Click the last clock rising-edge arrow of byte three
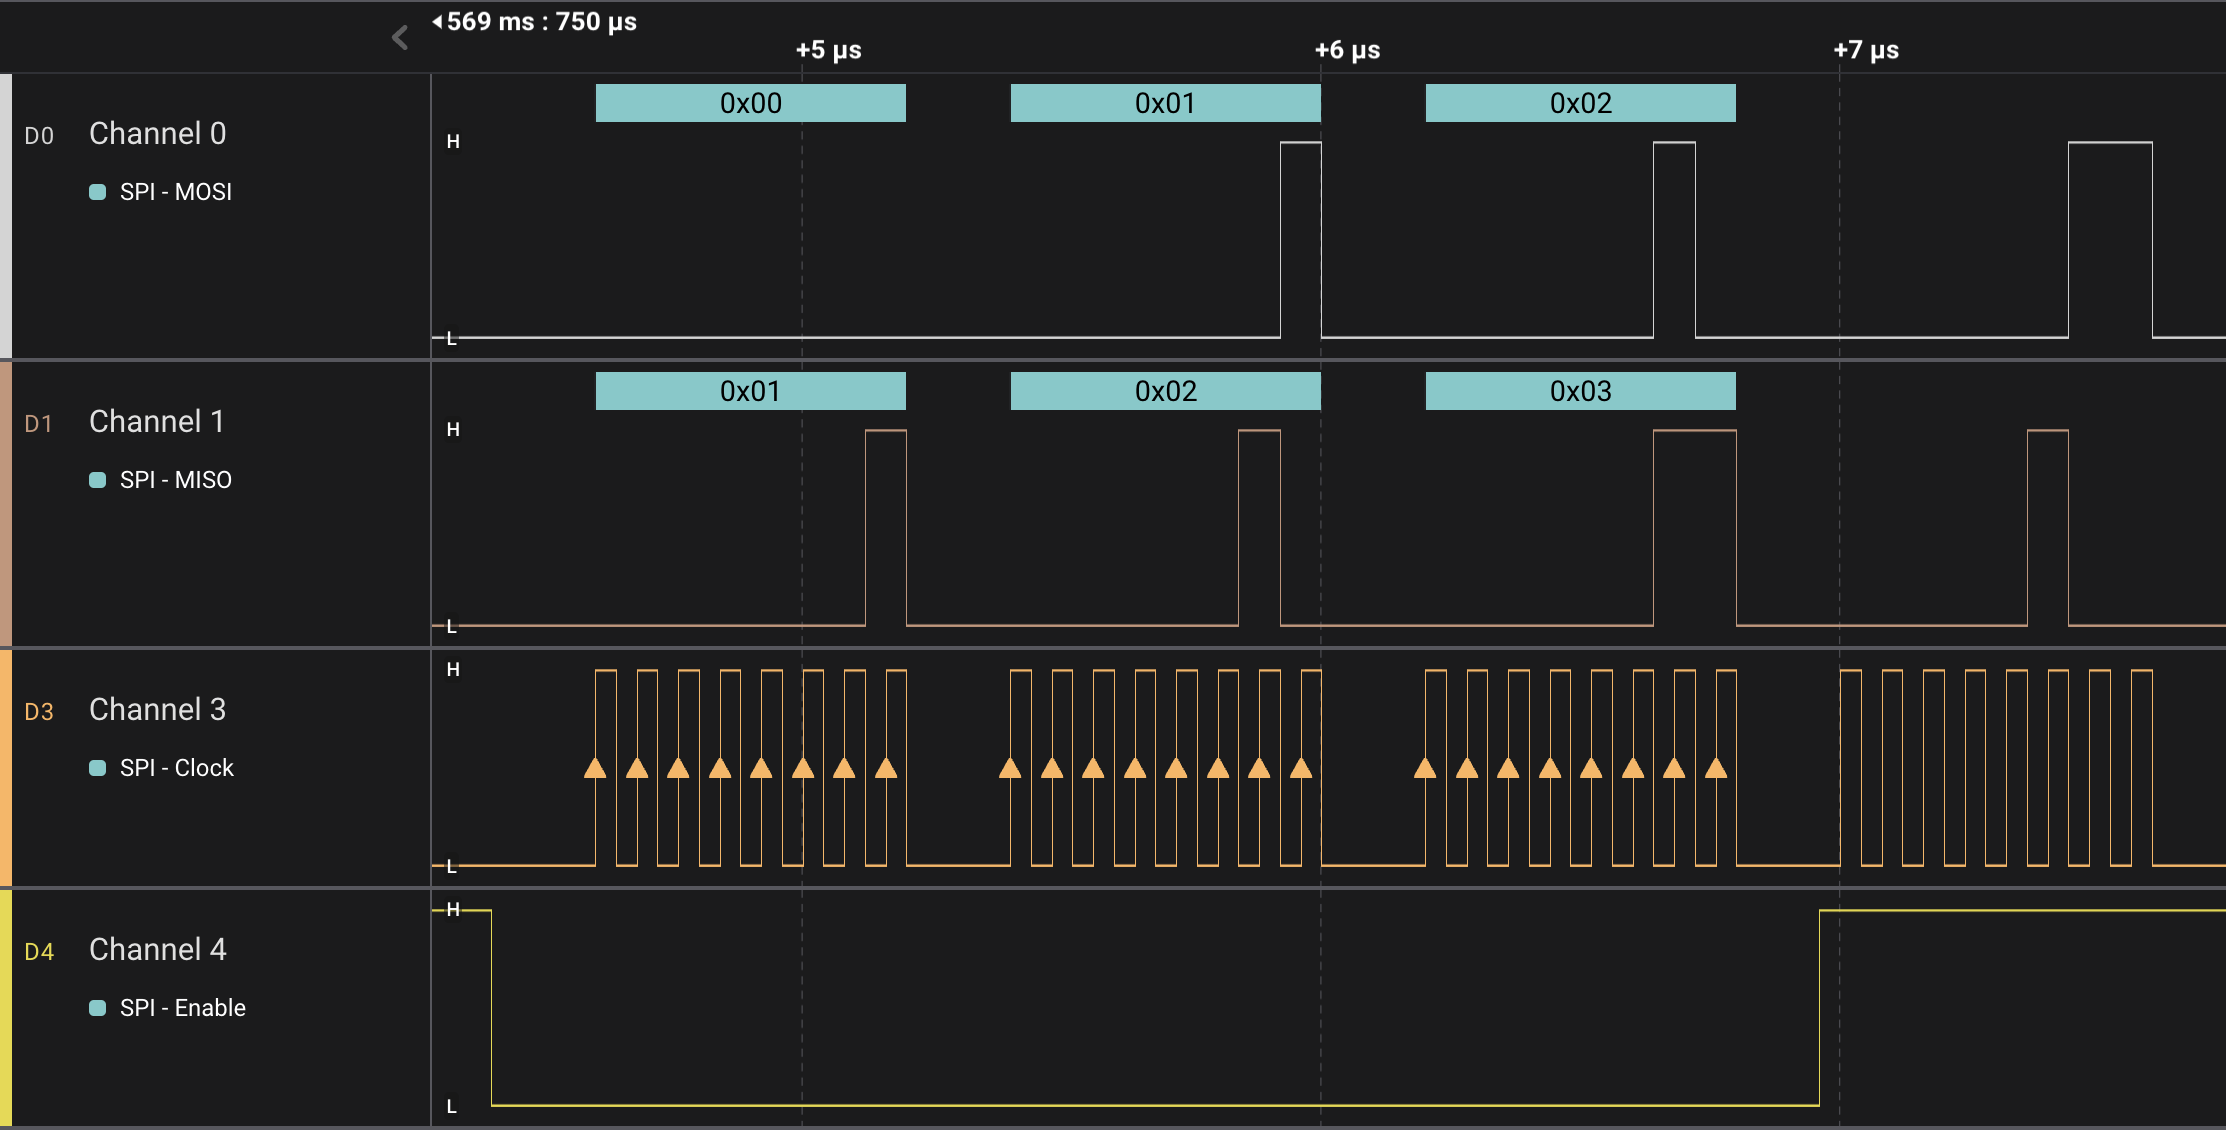This screenshot has height=1130, width=2226. click(1716, 768)
